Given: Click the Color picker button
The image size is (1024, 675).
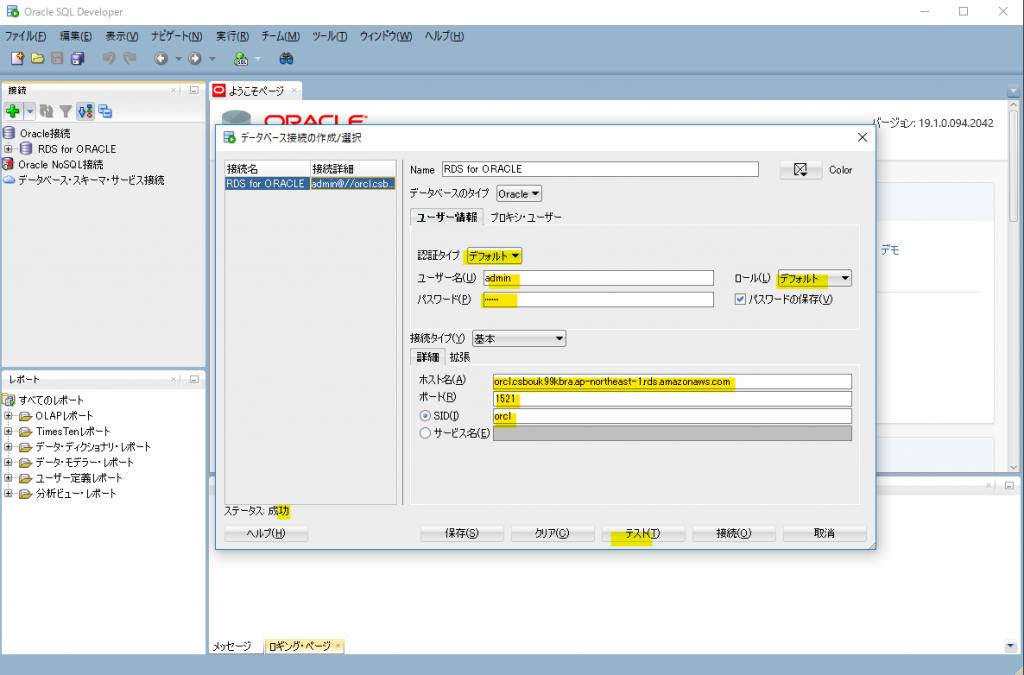Looking at the screenshot, I should (x=800, y=170).
